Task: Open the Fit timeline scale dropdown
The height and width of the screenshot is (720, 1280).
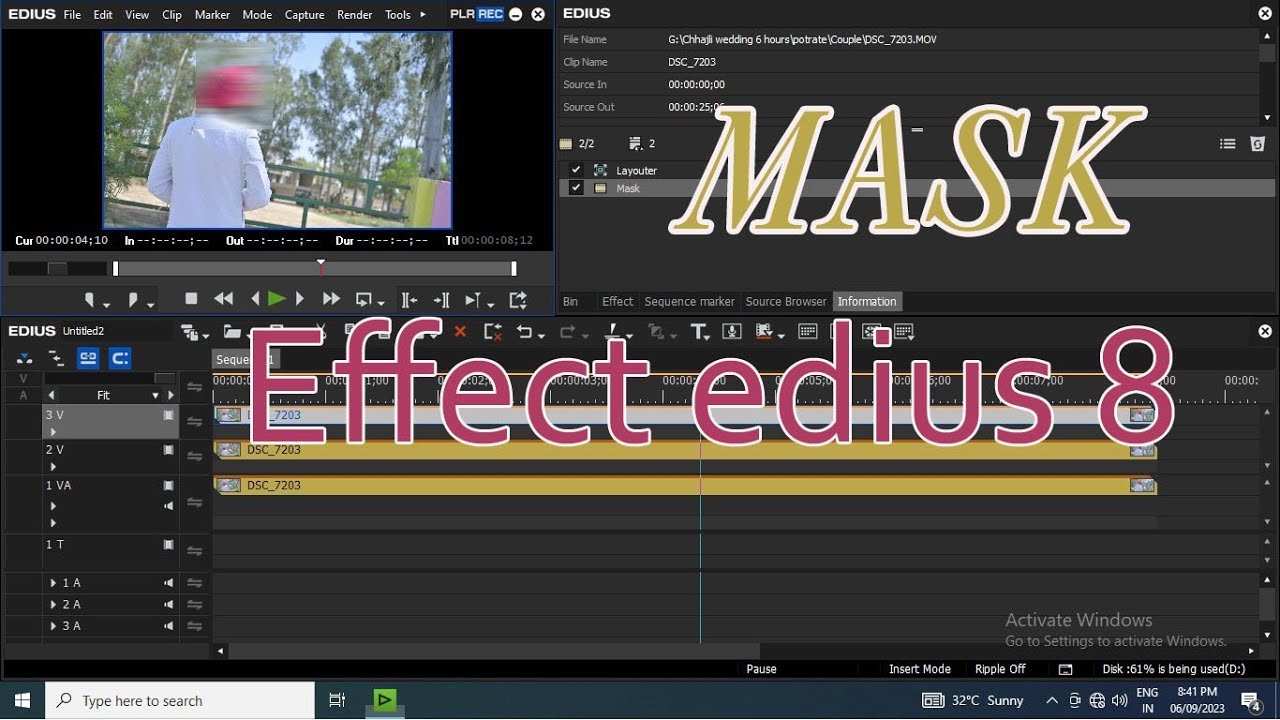Action: coord(155,396)
